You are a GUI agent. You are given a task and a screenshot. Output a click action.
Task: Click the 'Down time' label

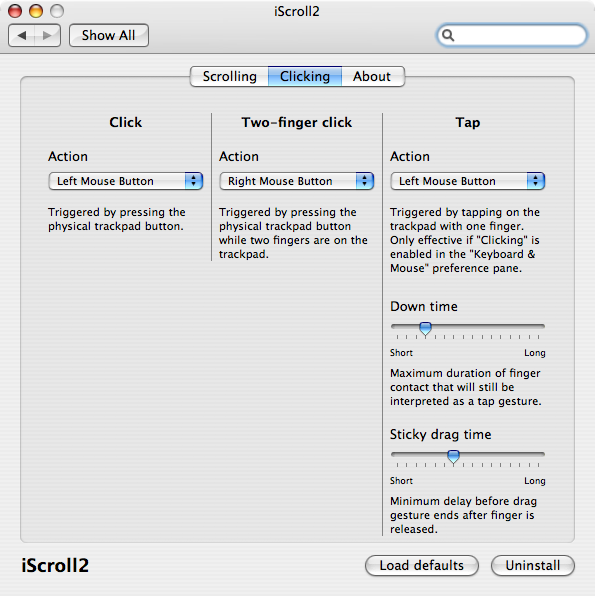(424, 306)
